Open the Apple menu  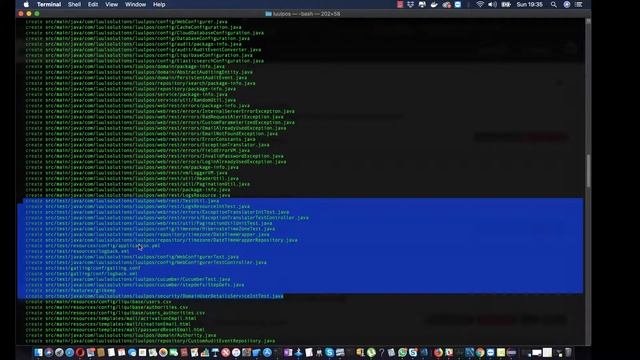point(27,4)
